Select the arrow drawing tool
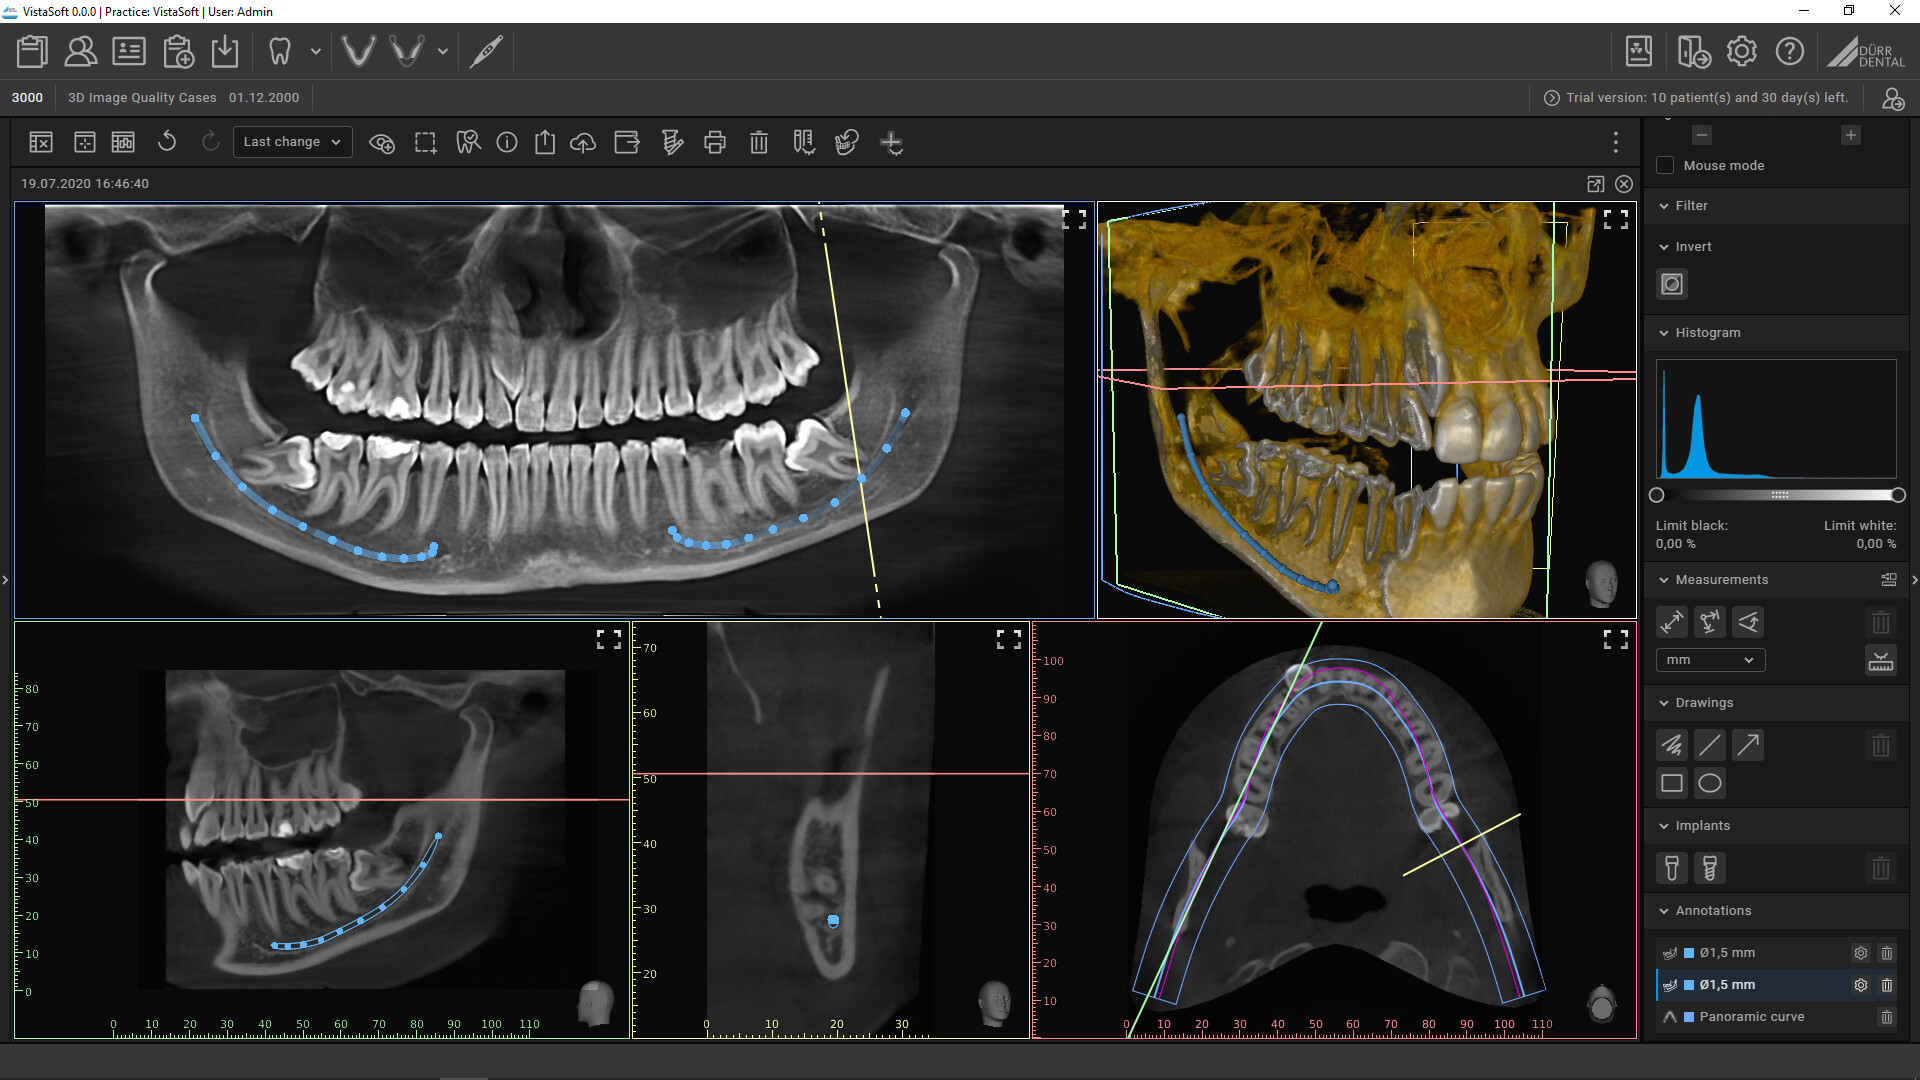This screenshot has width=1920, height=1080. (1747, 744)
